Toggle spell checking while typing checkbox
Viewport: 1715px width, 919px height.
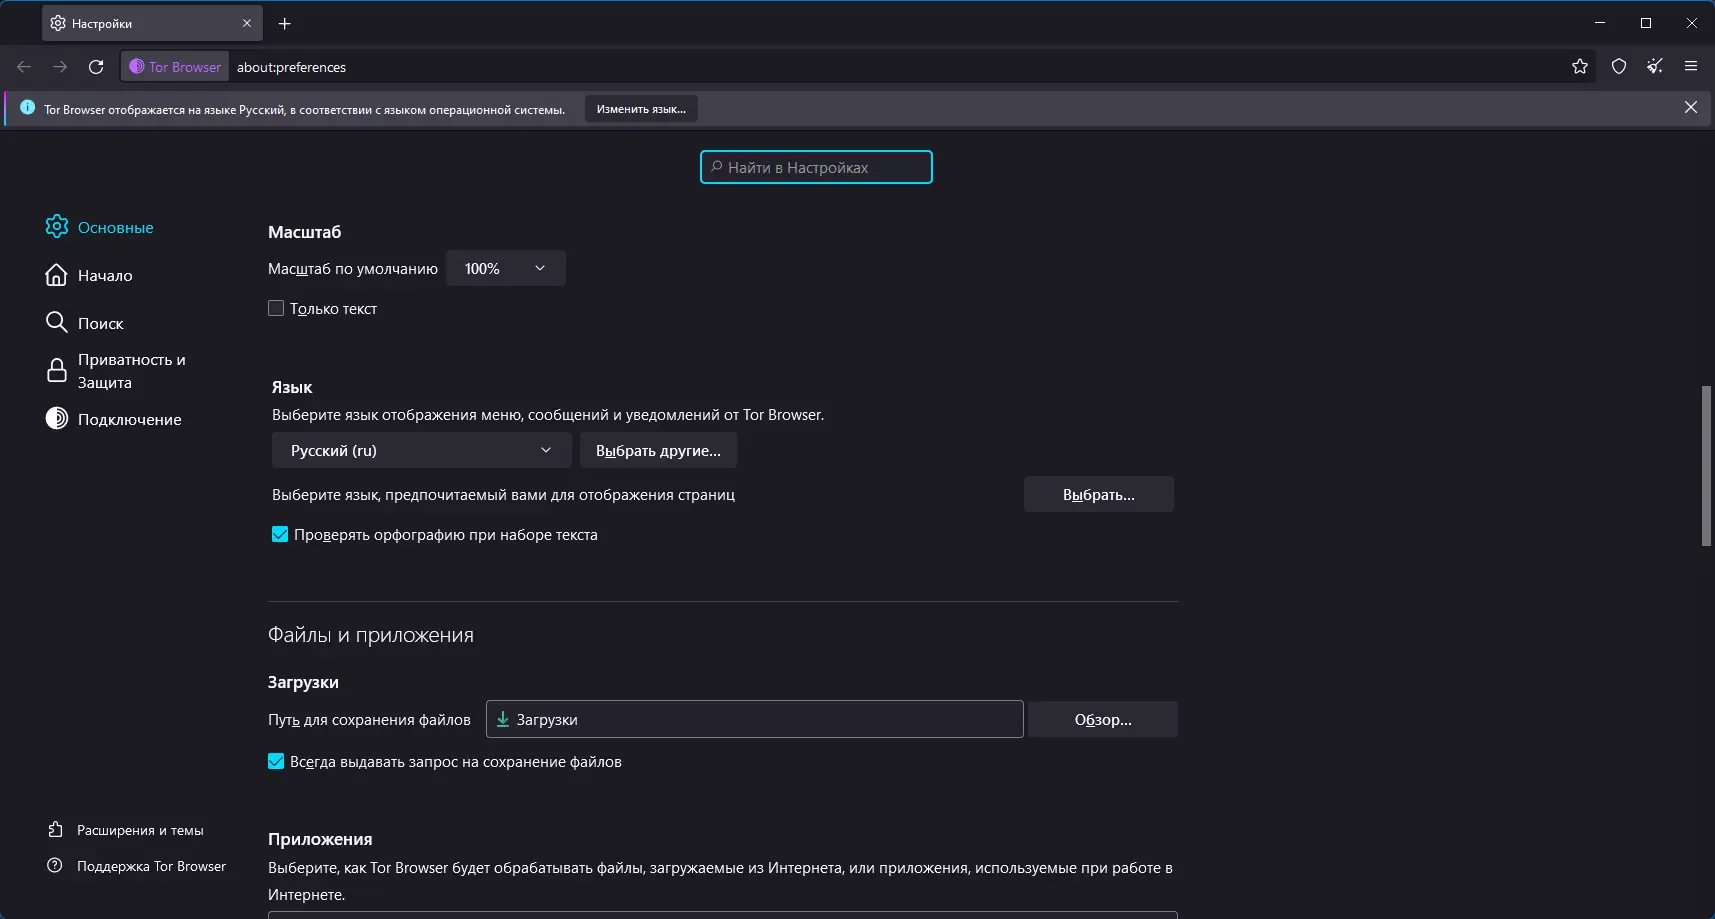tap(280, 535)
